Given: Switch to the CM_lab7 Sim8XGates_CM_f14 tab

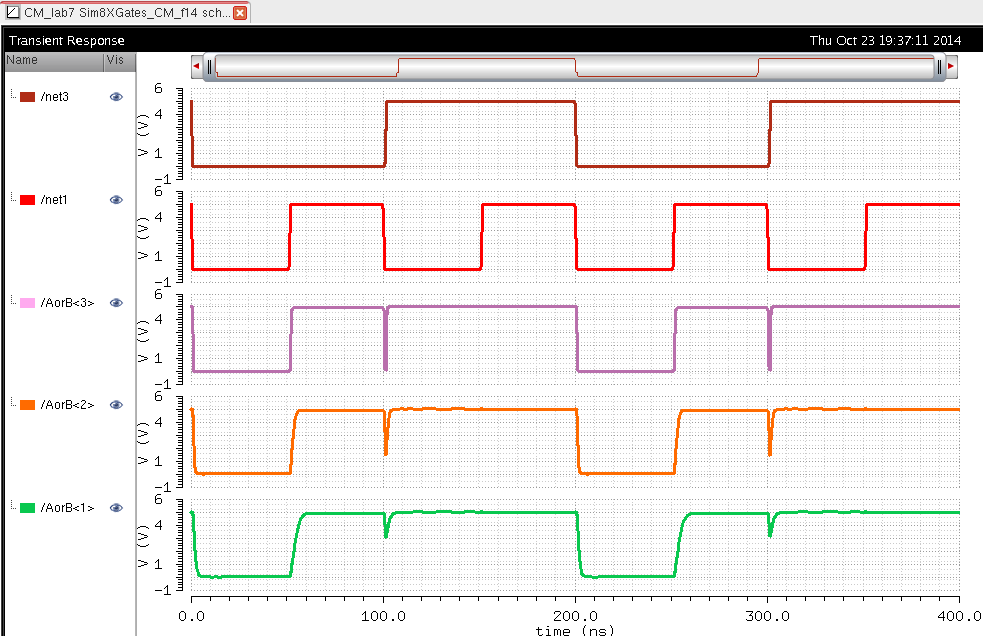Looking at the screenshot, I should pyautogui.click(x=125, y=13).
